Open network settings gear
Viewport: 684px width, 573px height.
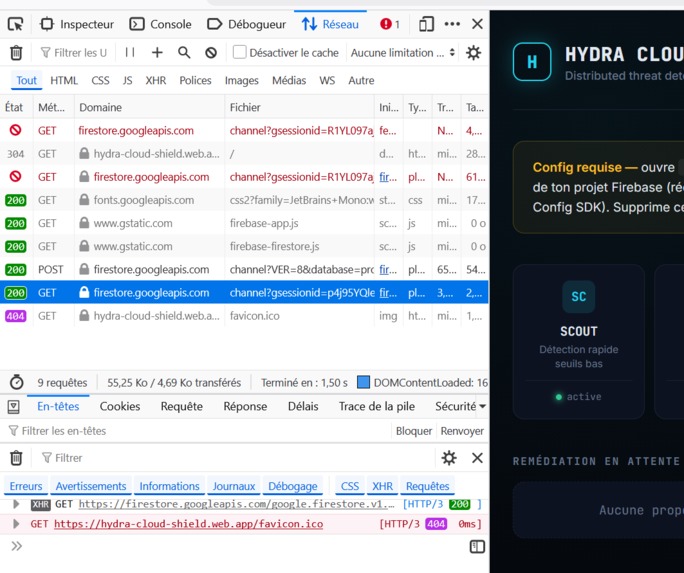coord(473,53)
